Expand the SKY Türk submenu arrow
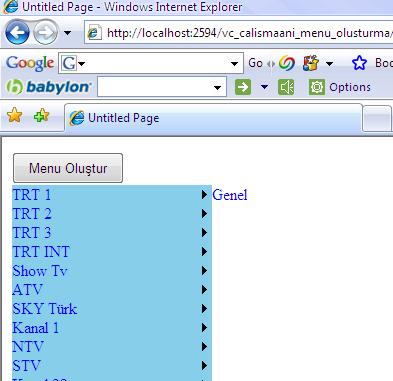The image size is (393, 381). [x=204, y=309]
